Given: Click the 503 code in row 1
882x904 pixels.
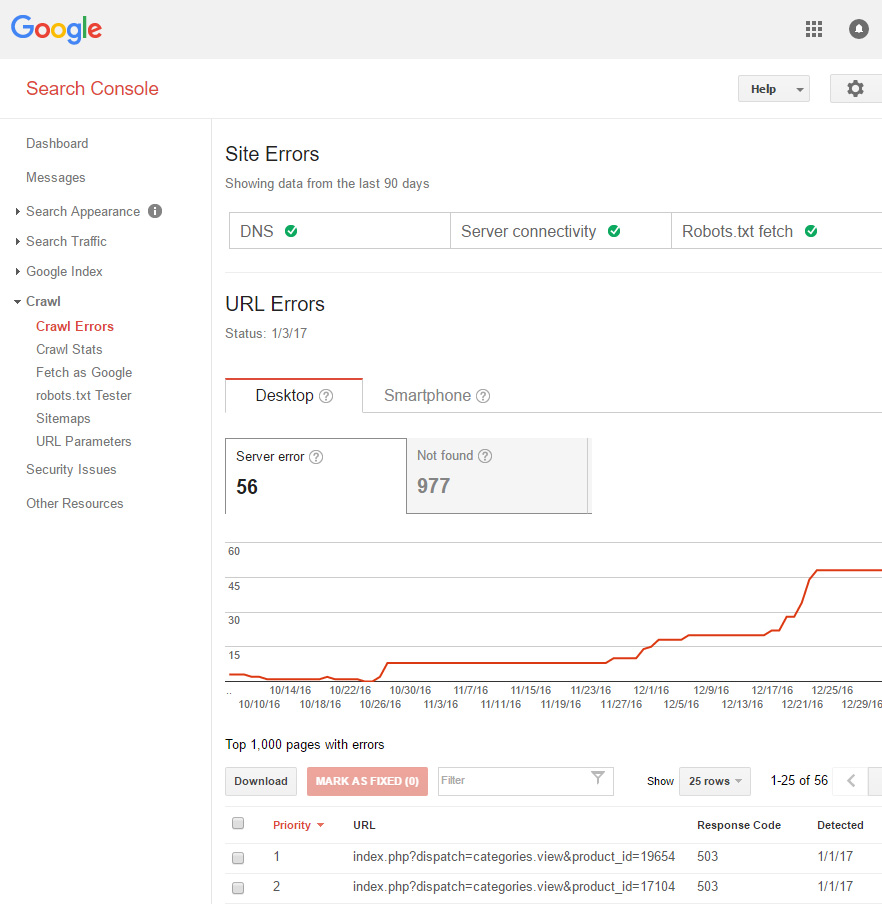Looking at the screenshot, I should [x=708, y=857].
